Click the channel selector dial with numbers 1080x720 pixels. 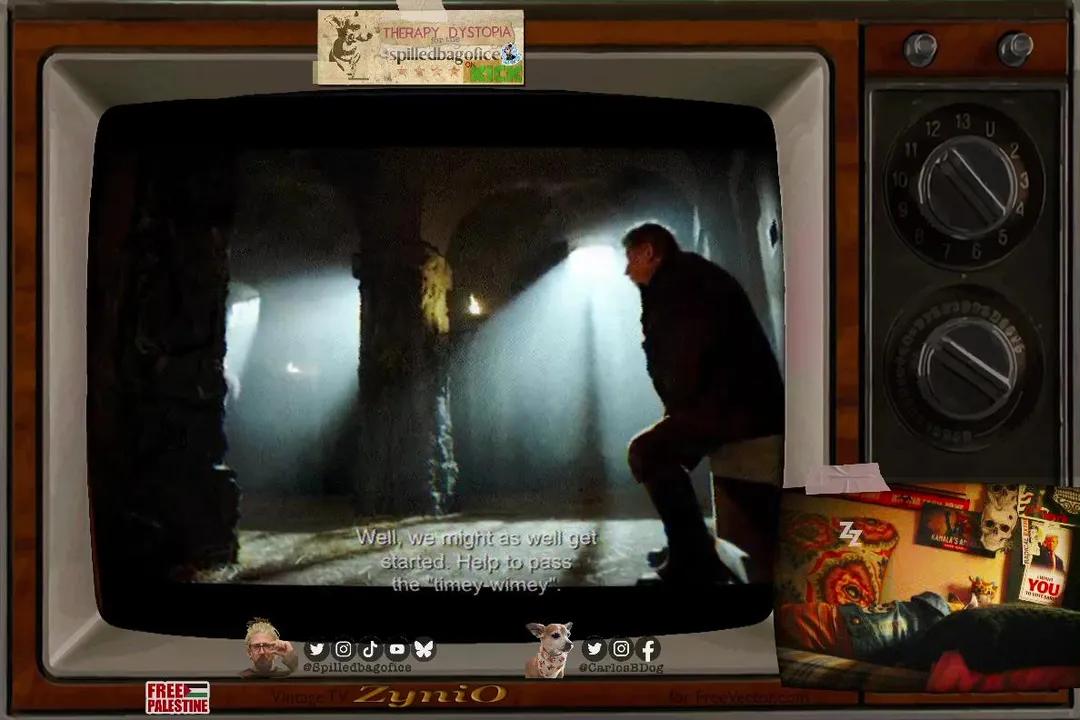click(963, 186)
